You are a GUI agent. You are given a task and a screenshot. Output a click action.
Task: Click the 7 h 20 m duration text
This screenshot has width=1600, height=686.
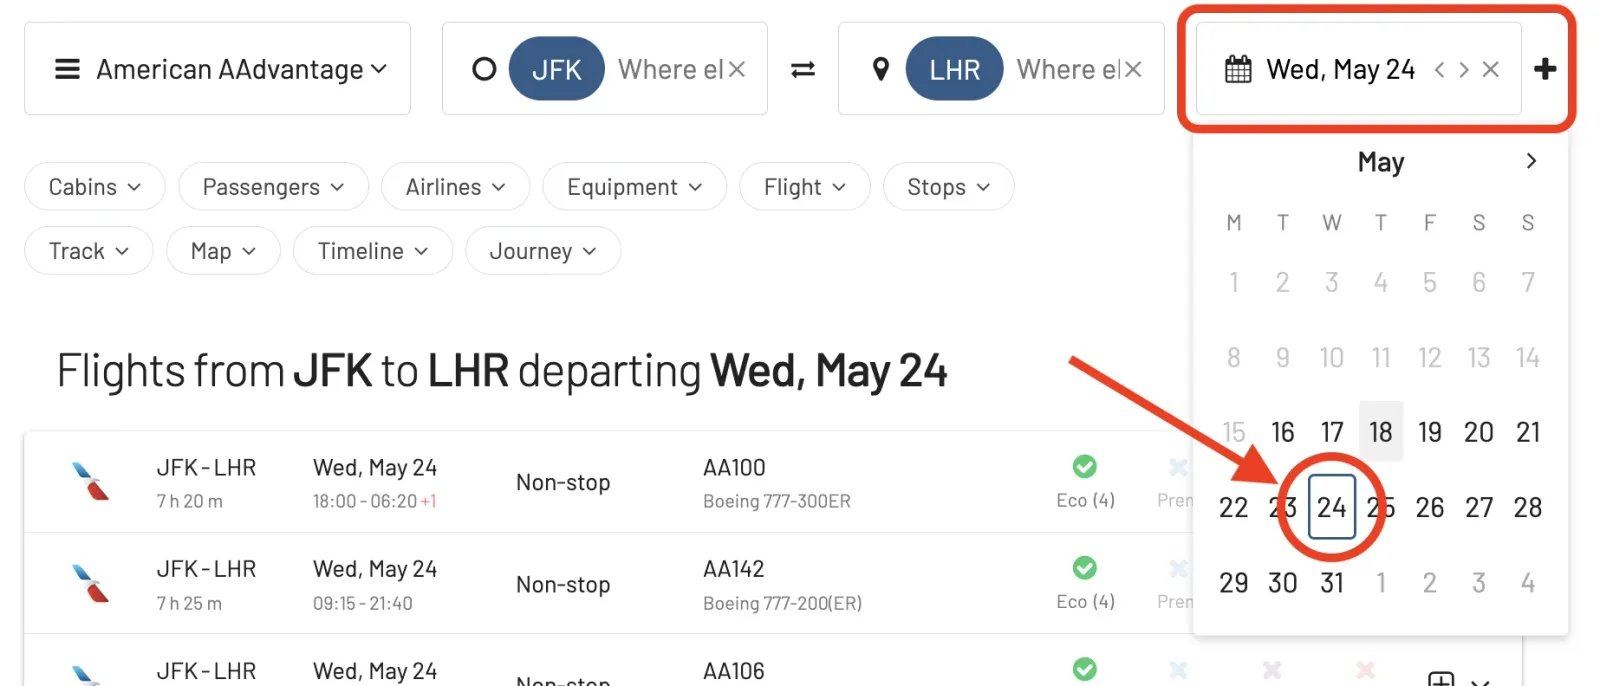click(189, 501)
